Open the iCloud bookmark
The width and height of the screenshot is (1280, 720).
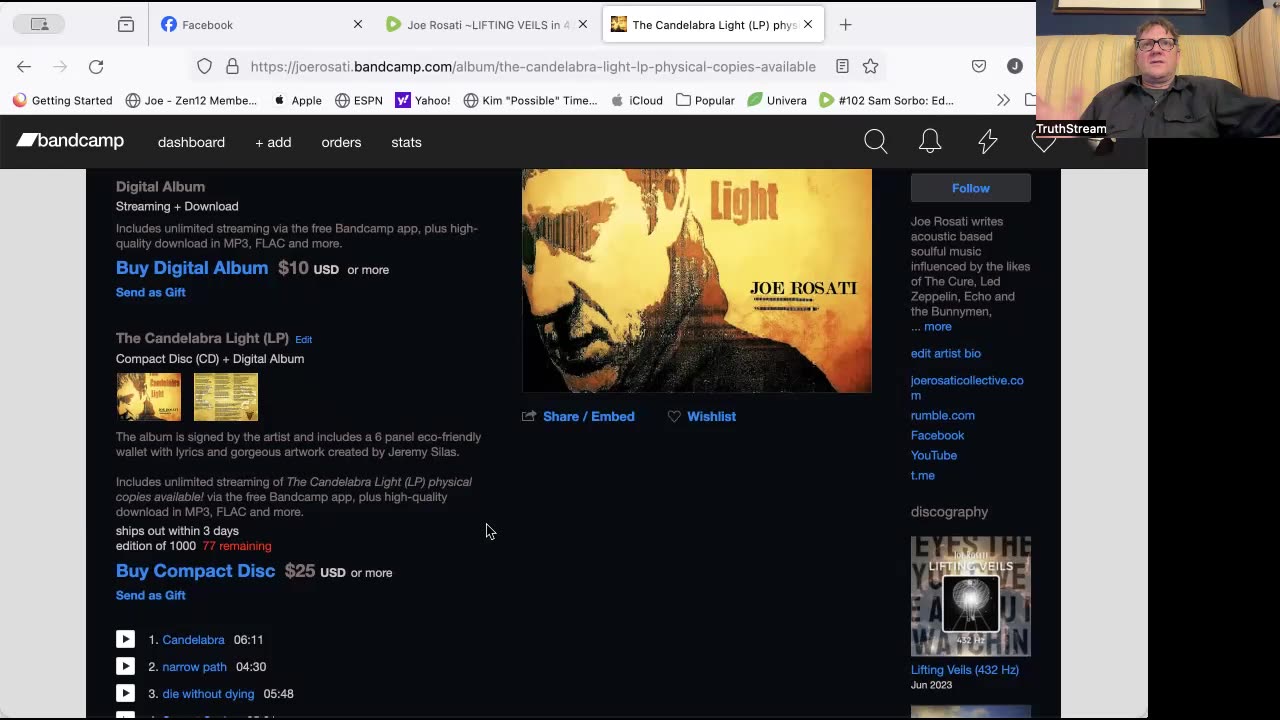pos(637,100)
